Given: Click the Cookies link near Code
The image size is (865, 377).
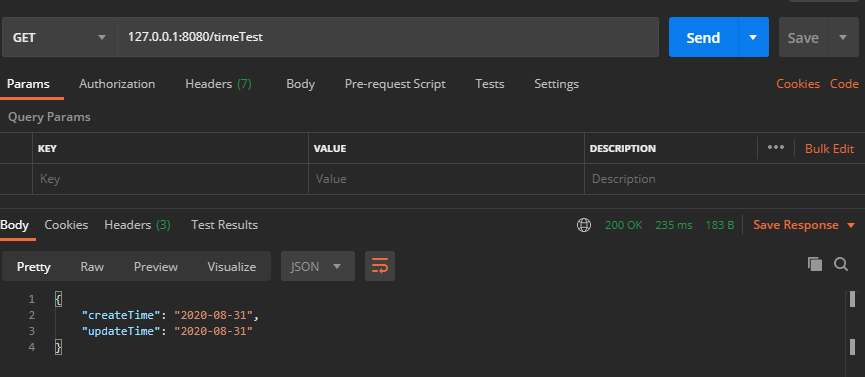Looking at the screenshot, I should [798, 84].
